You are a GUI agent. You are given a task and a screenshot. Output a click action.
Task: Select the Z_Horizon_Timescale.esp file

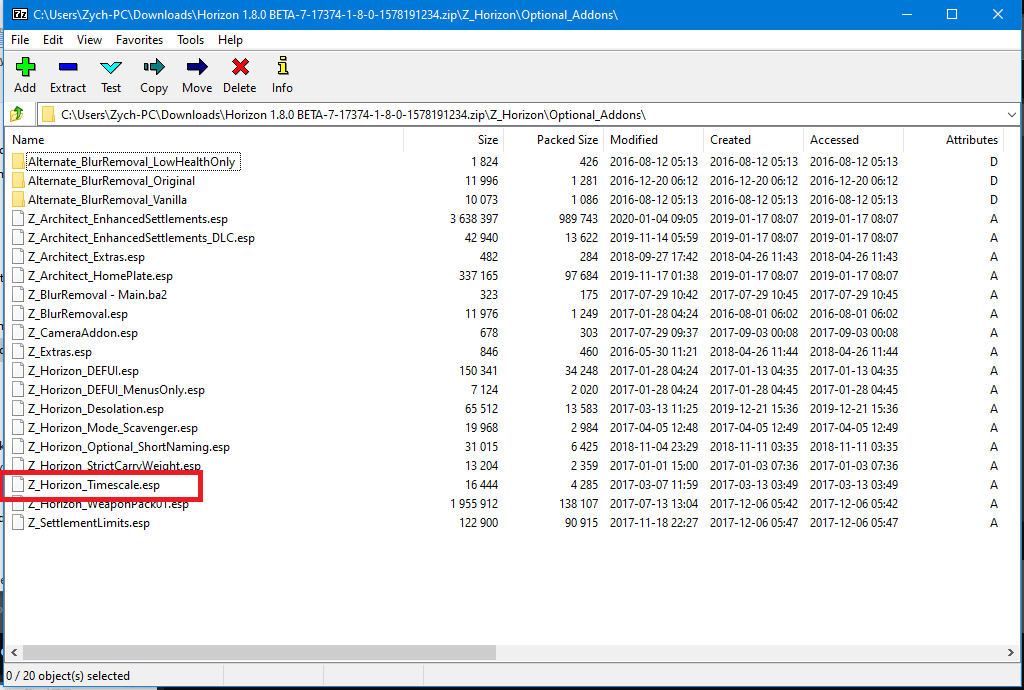pos(93,485)
